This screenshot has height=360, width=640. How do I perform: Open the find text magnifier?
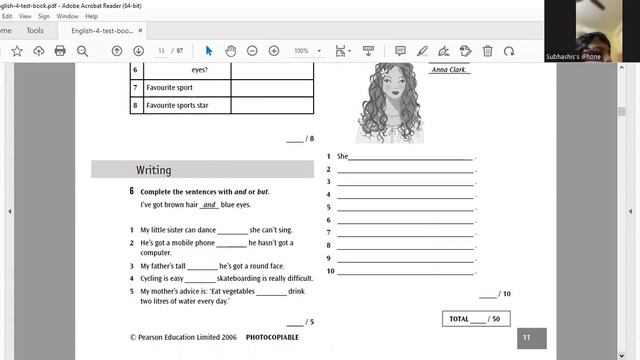(x=82, y=51)
